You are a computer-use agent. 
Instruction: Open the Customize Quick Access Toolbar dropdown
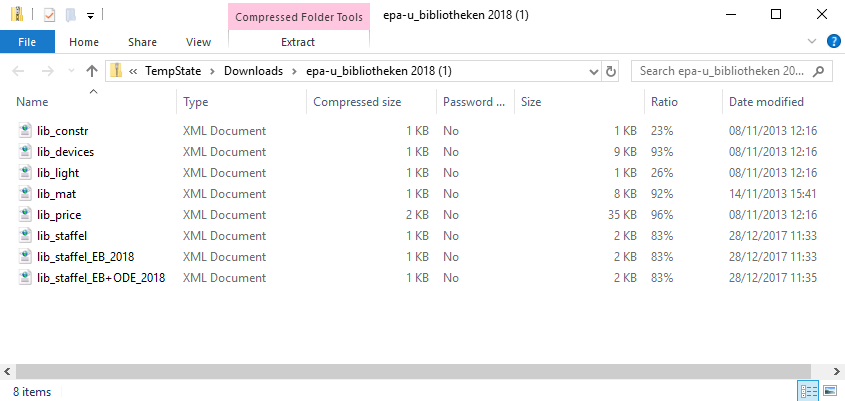point(90,16)
